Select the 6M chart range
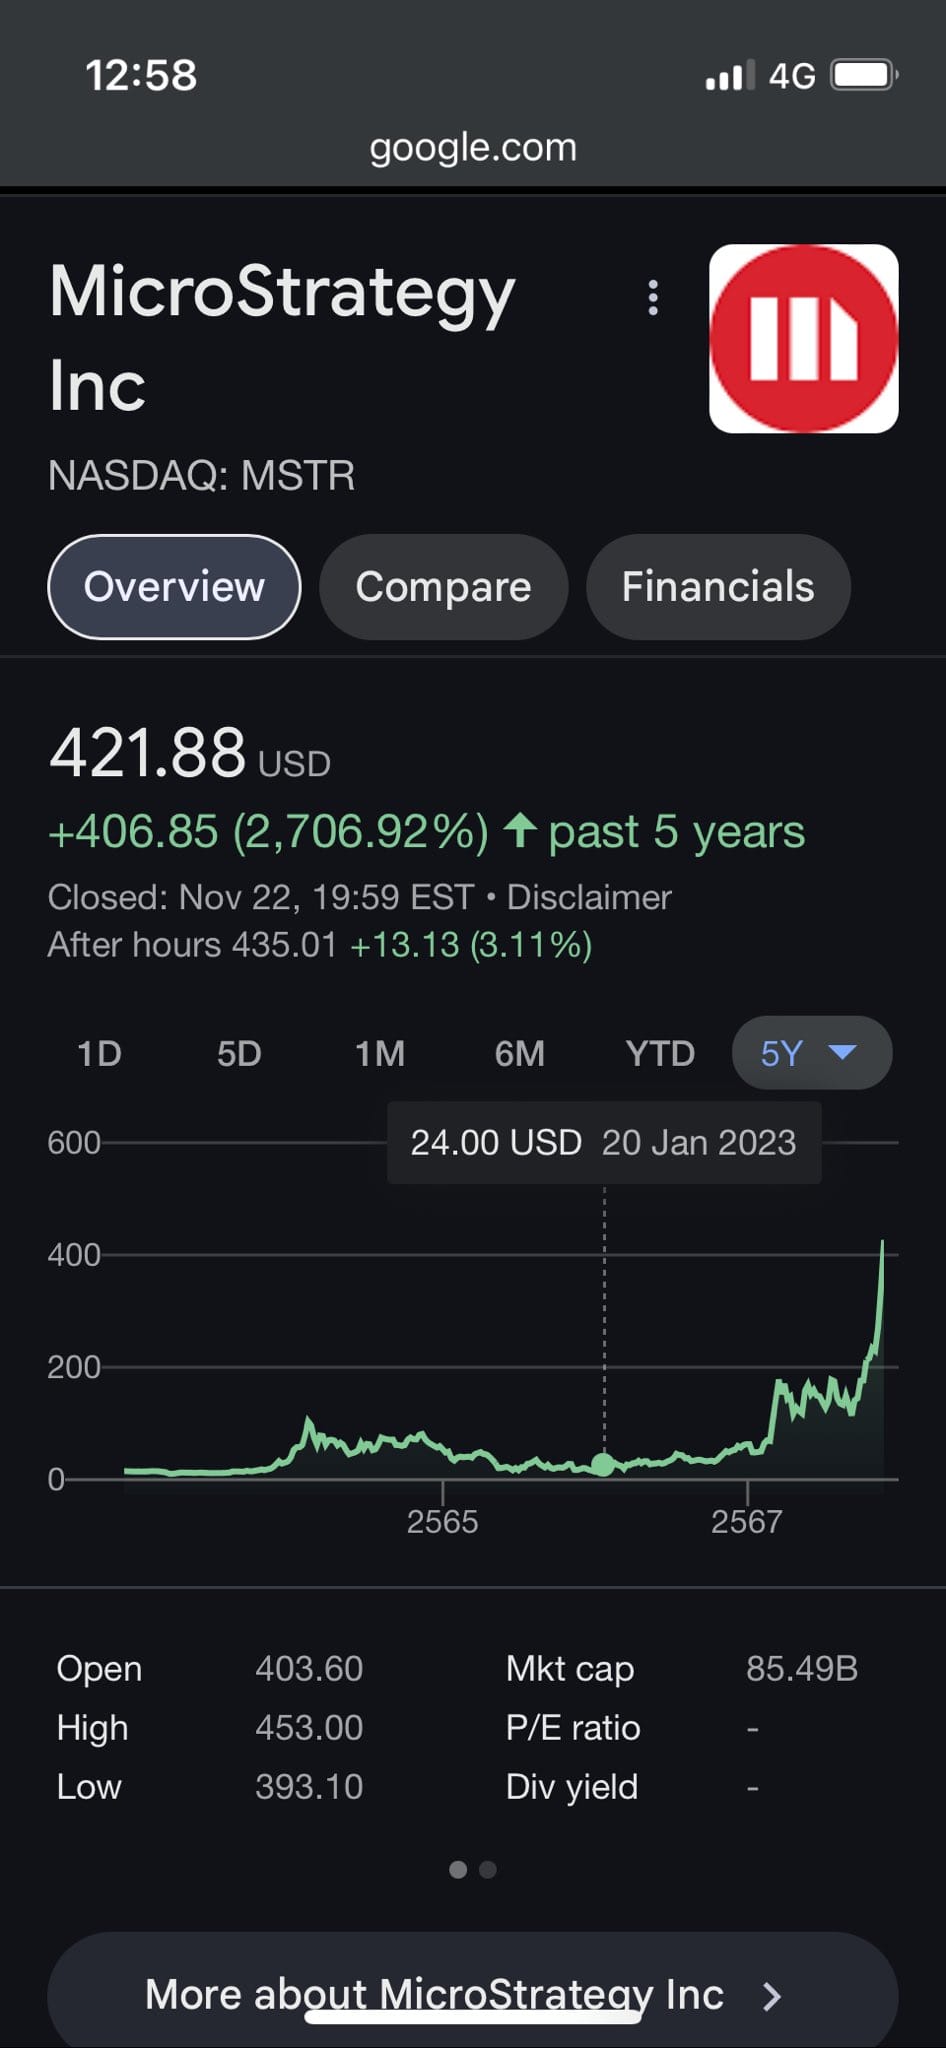Screen dimensions: 946x2048 pyautogui.click(x=520, y=1053)
